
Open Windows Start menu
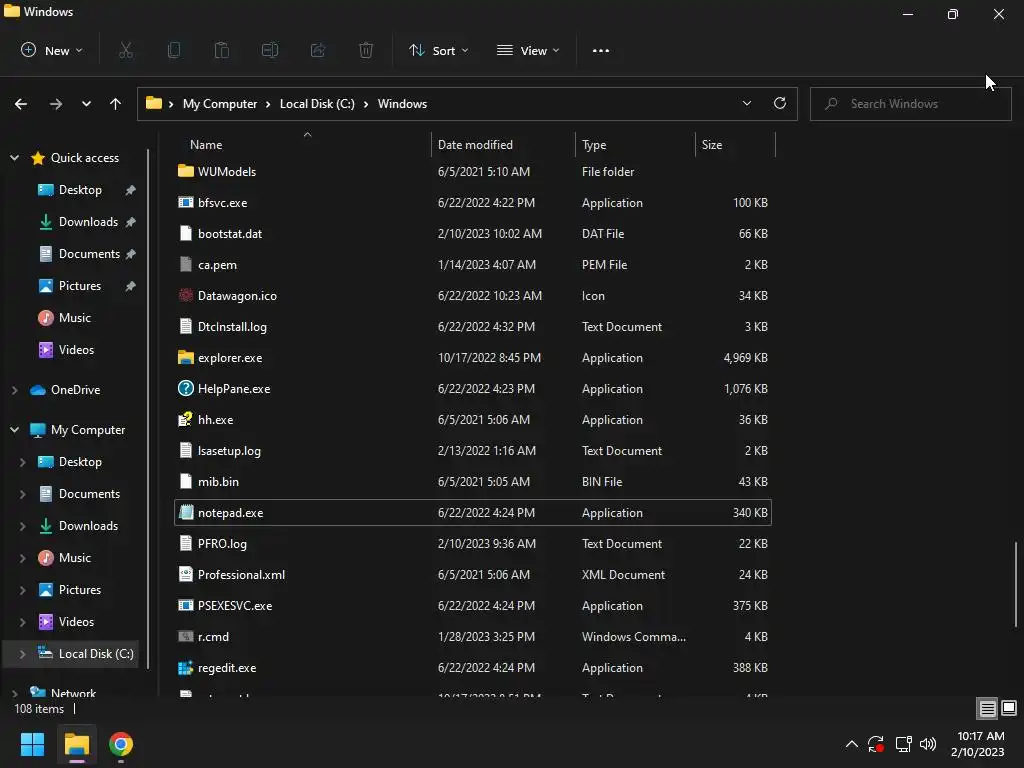coord(33,744)
